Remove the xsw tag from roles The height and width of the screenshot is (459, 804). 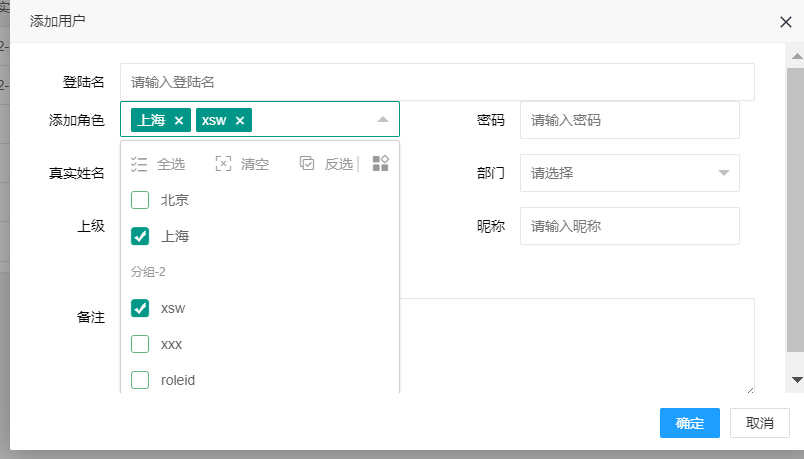pyautogui.click(x=239, y=121)
